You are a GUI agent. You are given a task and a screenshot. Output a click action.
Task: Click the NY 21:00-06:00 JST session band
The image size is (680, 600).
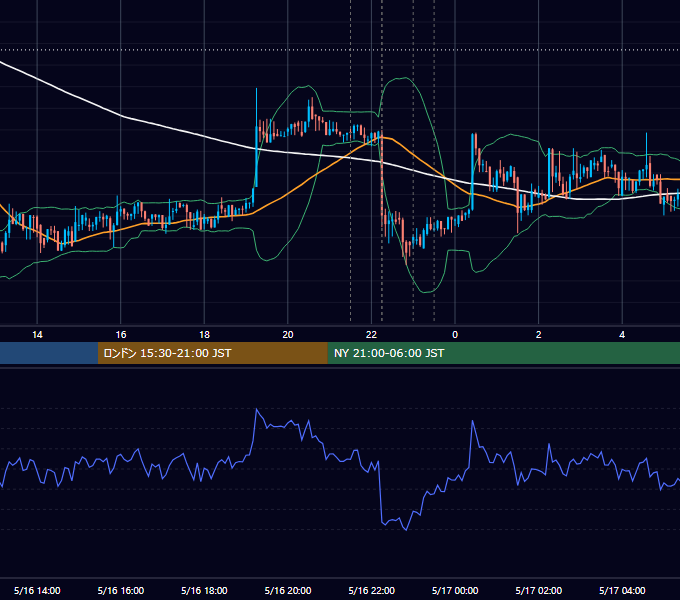(503, 353)
